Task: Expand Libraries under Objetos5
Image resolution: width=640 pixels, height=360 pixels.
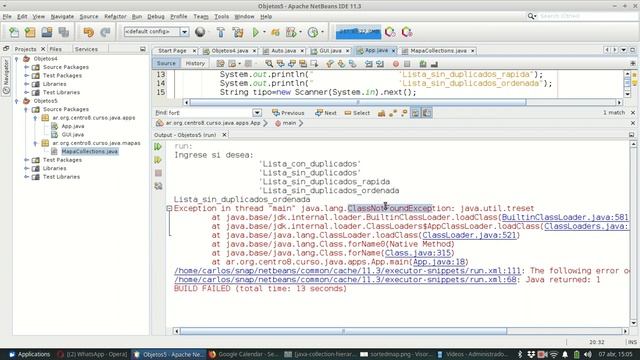Action: pos(26,168)
